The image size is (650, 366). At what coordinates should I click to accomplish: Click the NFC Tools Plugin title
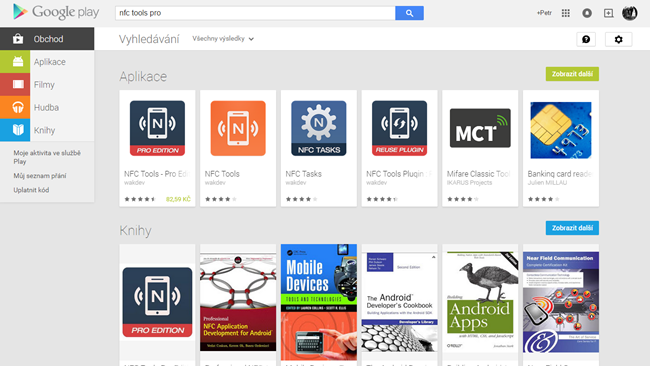tap(399, 174)
